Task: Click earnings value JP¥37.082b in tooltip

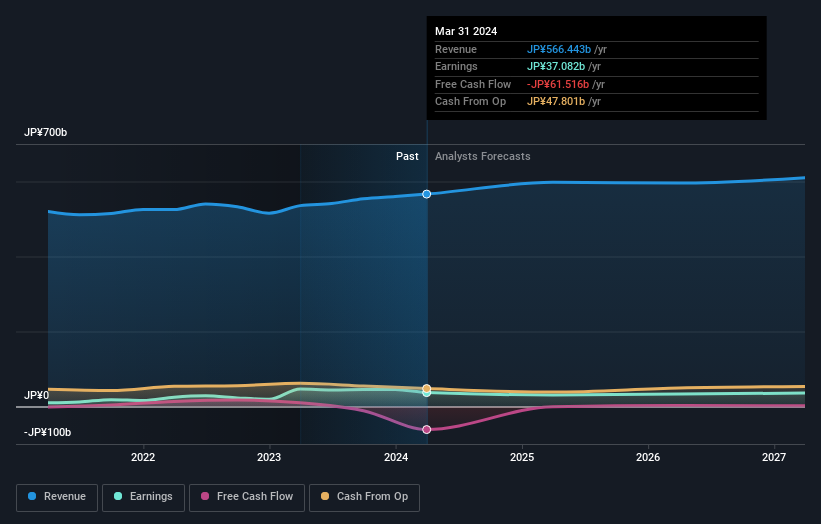Action: tap(556, 66)
